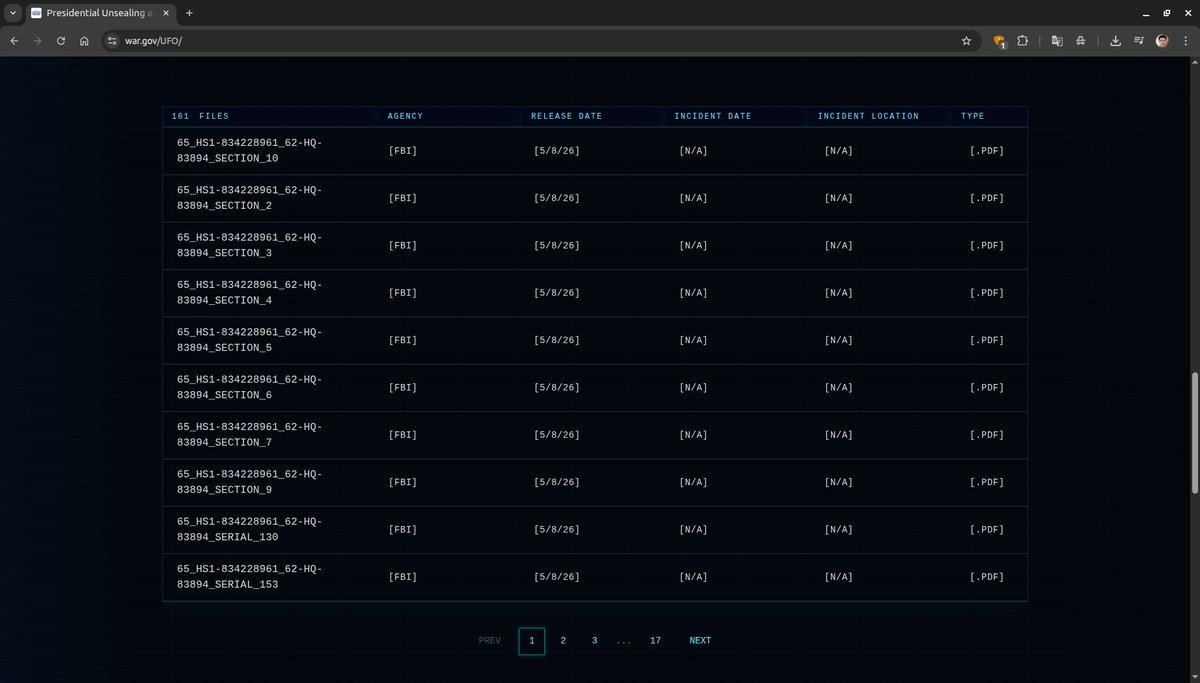Screen dimensions: 1200x683
Task: Open file ending SECTION_9
Action: [x=249, y=482]
